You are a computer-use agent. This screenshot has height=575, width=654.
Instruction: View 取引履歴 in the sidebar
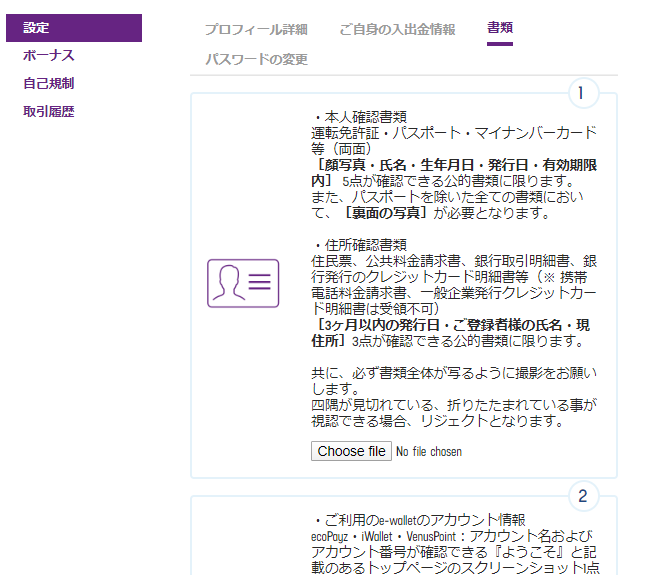[48, 111]
